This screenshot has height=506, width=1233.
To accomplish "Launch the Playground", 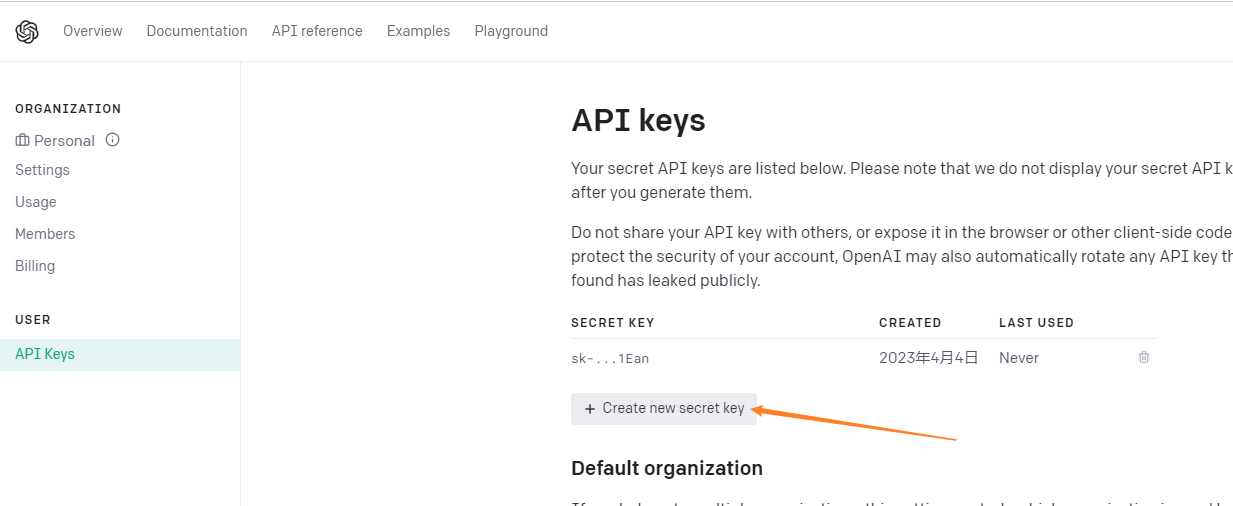I will [511, 31].
